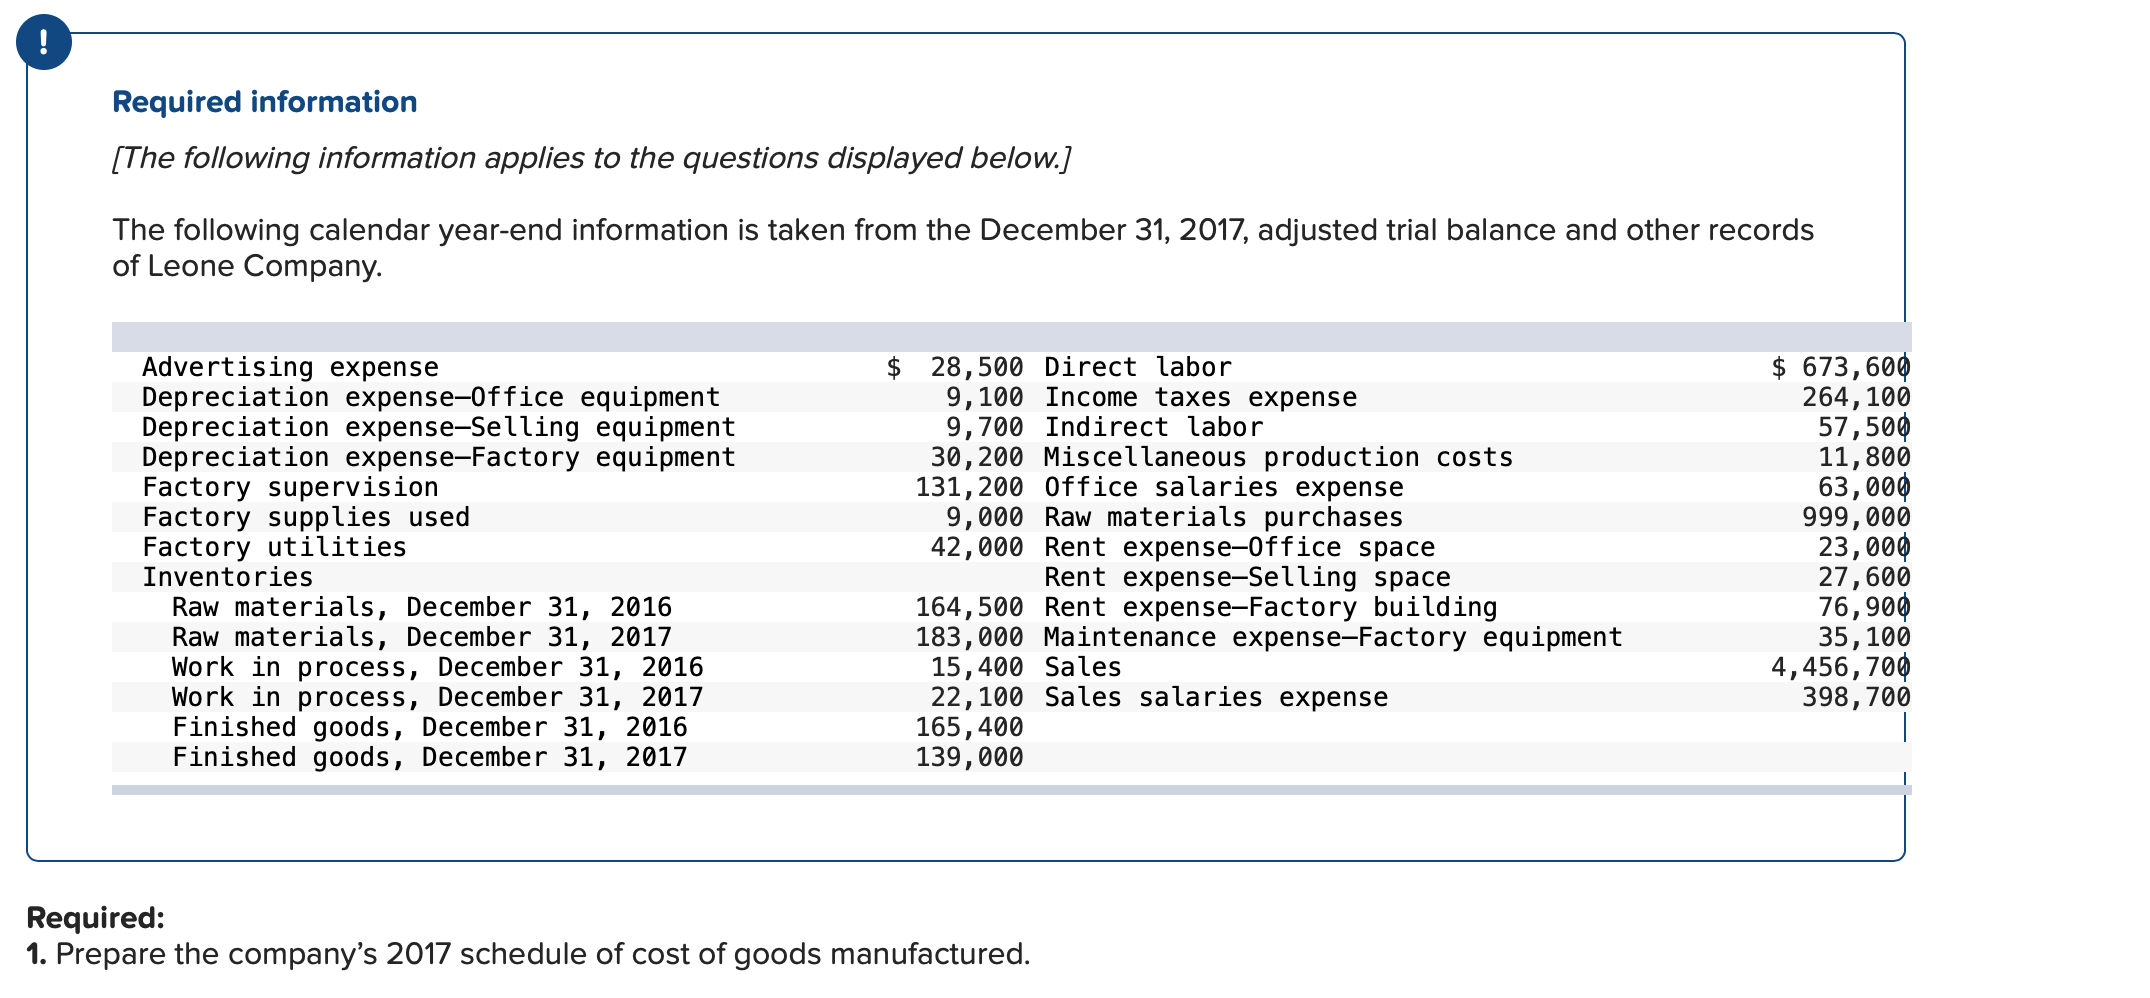
Task: Click the 11,800 miscellaneous production costs value
Action: pyautogui.click(x=1864, y=457)
